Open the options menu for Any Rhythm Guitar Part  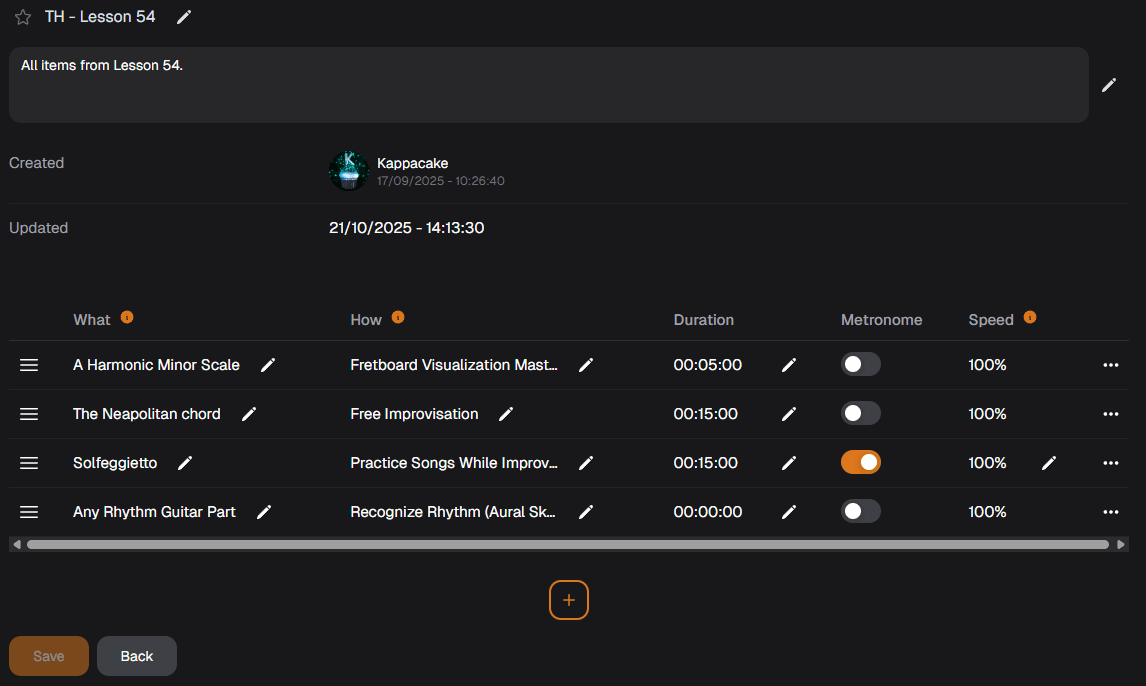[1110, 511]
